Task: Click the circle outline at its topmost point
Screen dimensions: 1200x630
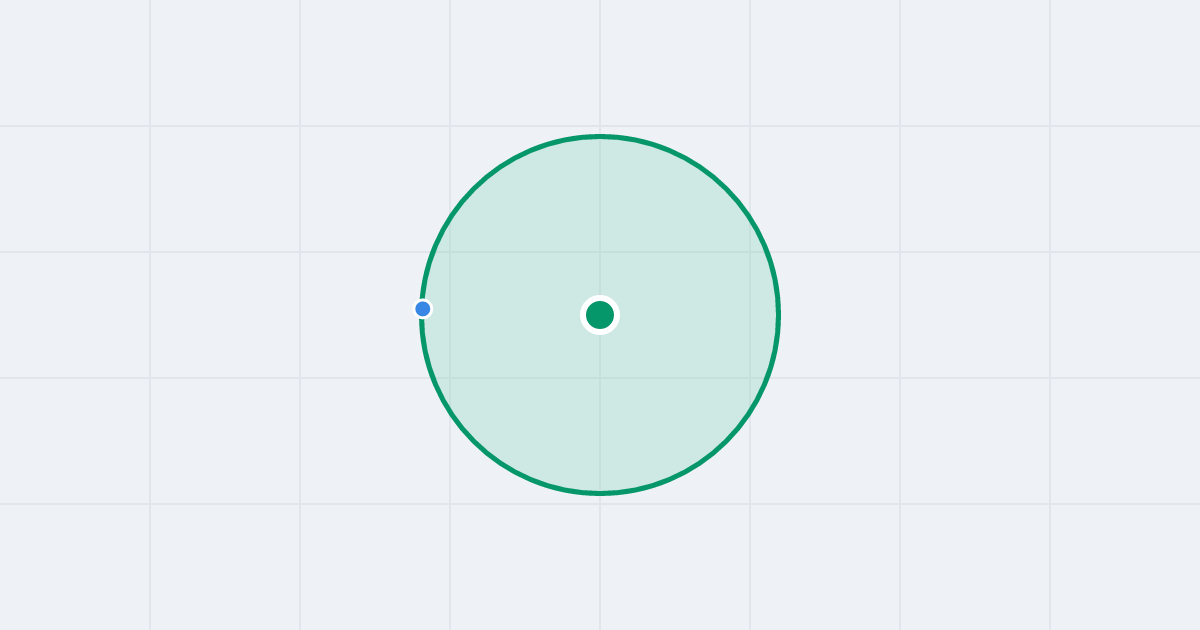Action: pyautogui.click(x=600, y=136)
